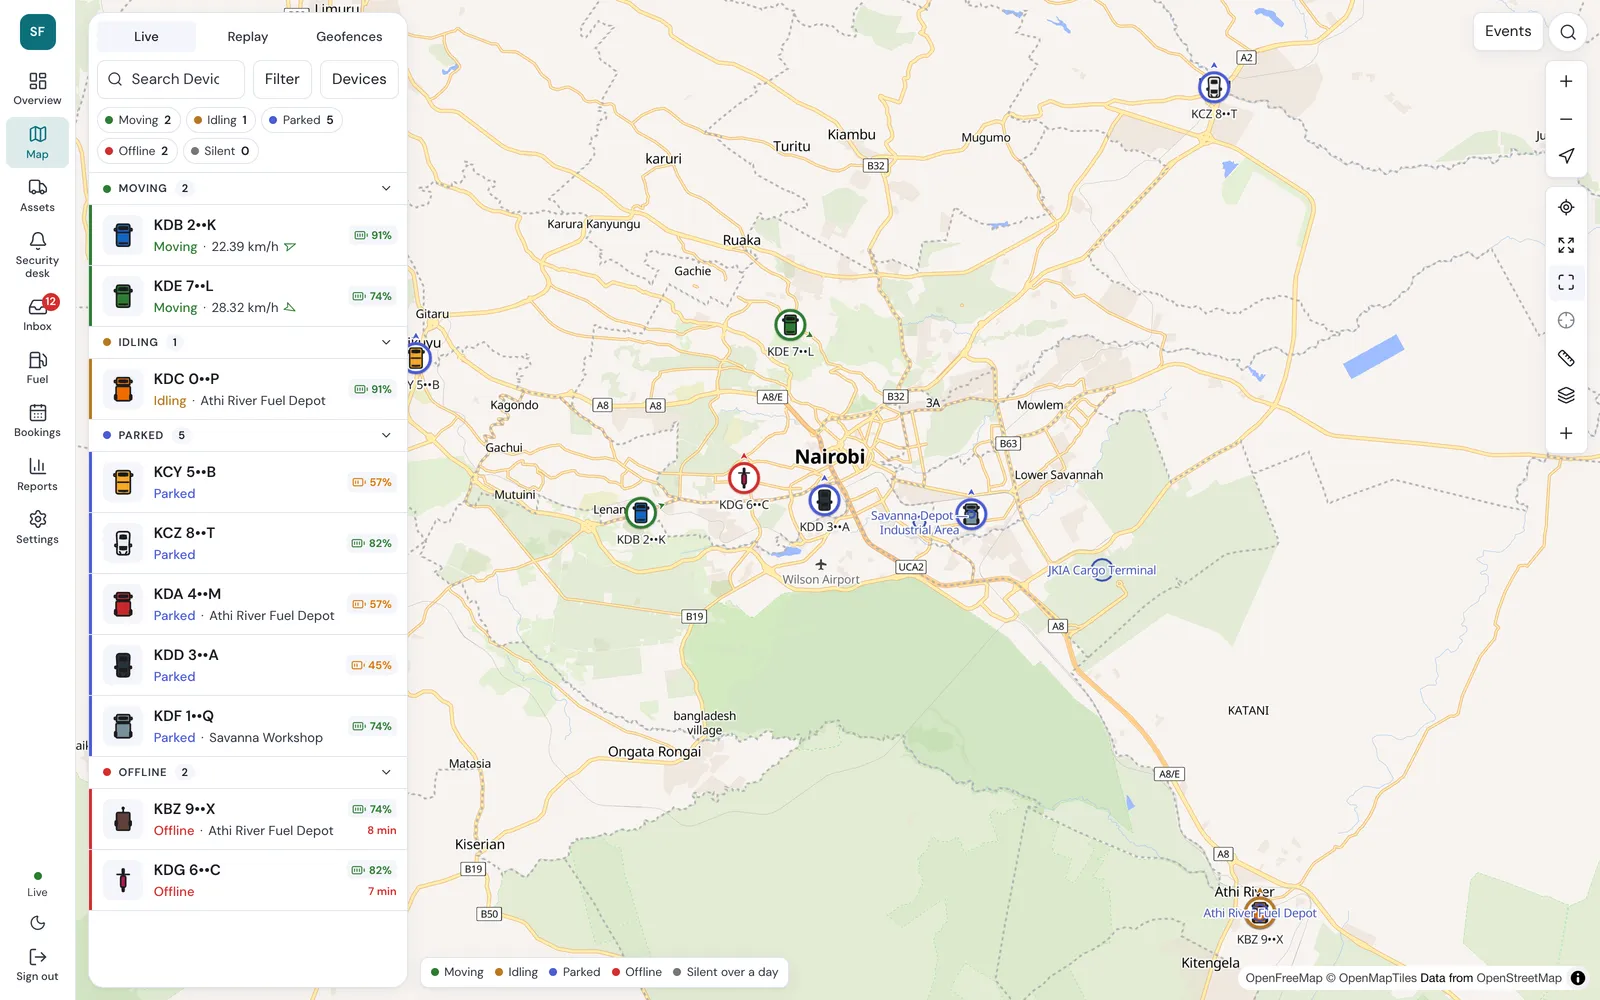Toggle the Moving 2 status filter

point(138,120)
